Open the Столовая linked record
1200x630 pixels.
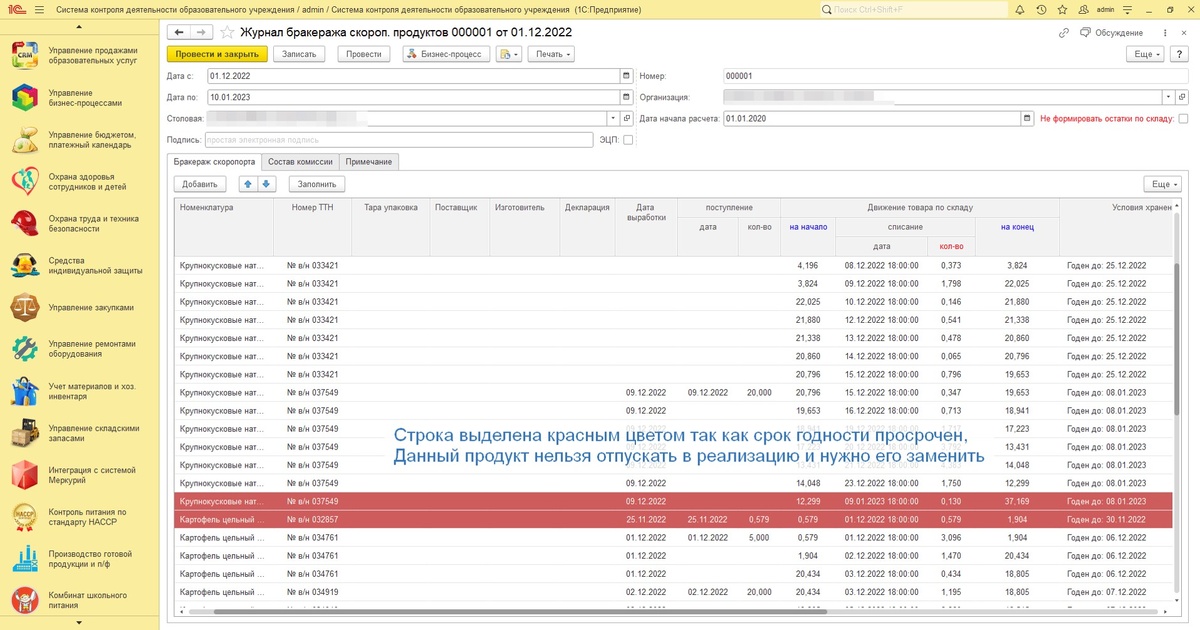[x=626, y=119]
